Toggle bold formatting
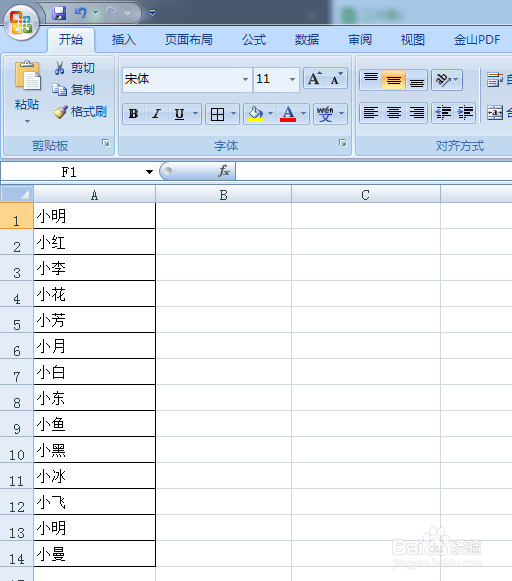Viewport: 512px width, 581px height. [134, 114]
